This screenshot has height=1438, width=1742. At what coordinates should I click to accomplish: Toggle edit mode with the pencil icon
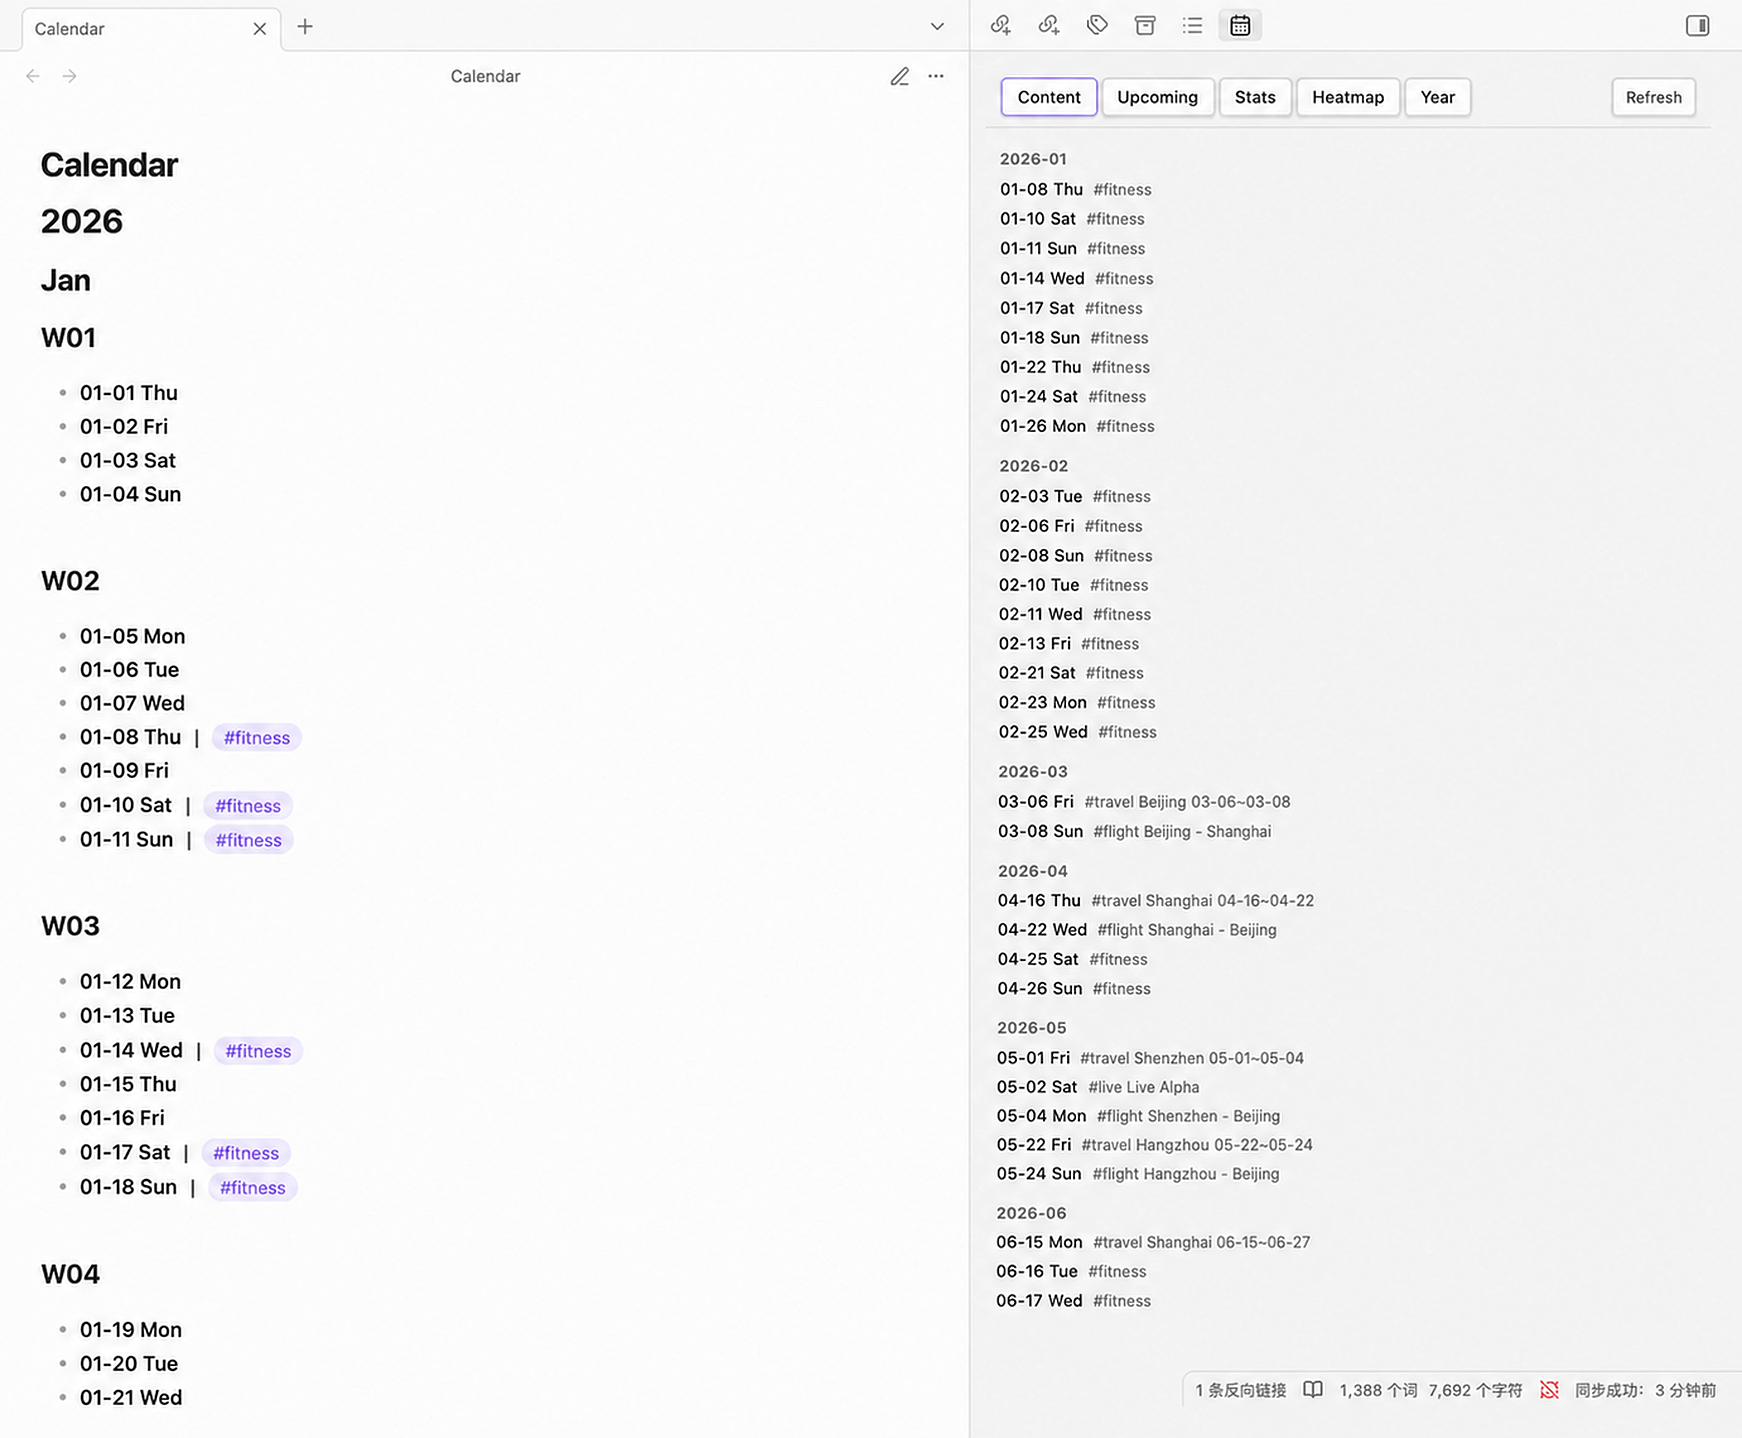coord(899,76)
